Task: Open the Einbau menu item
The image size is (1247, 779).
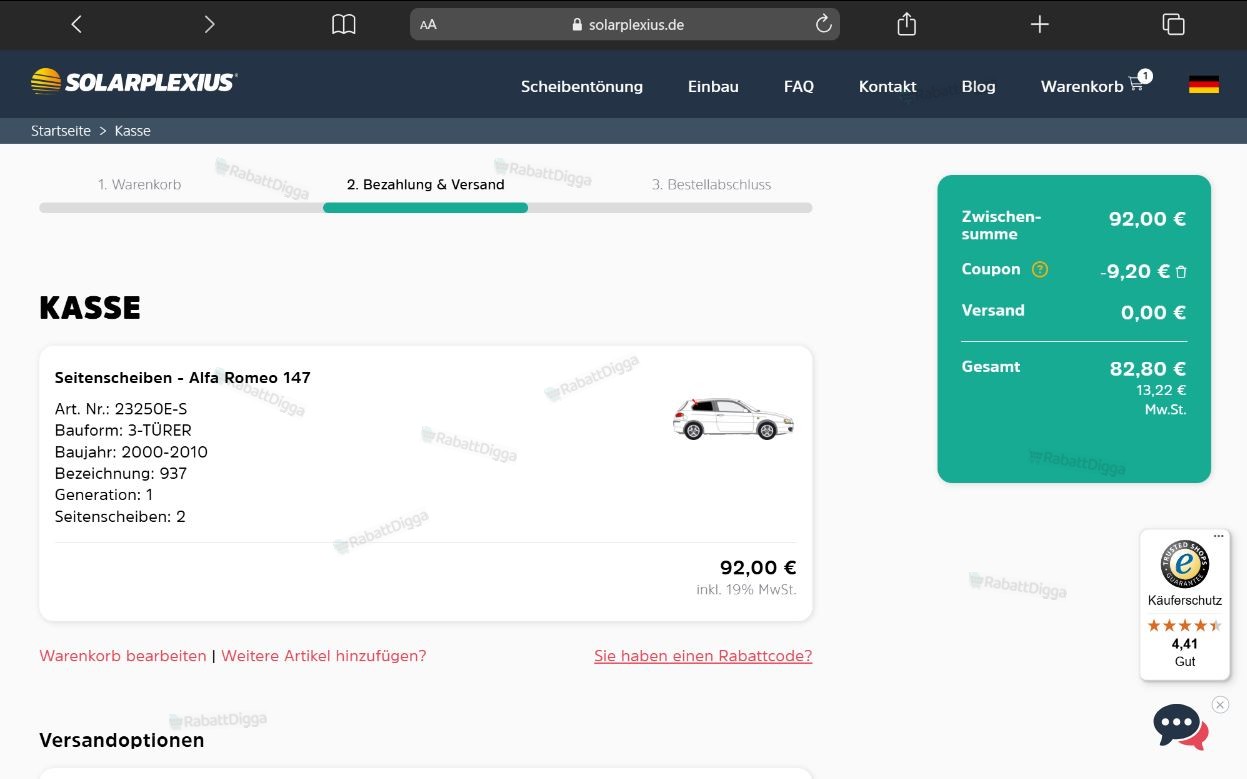Action: [713, 86]
